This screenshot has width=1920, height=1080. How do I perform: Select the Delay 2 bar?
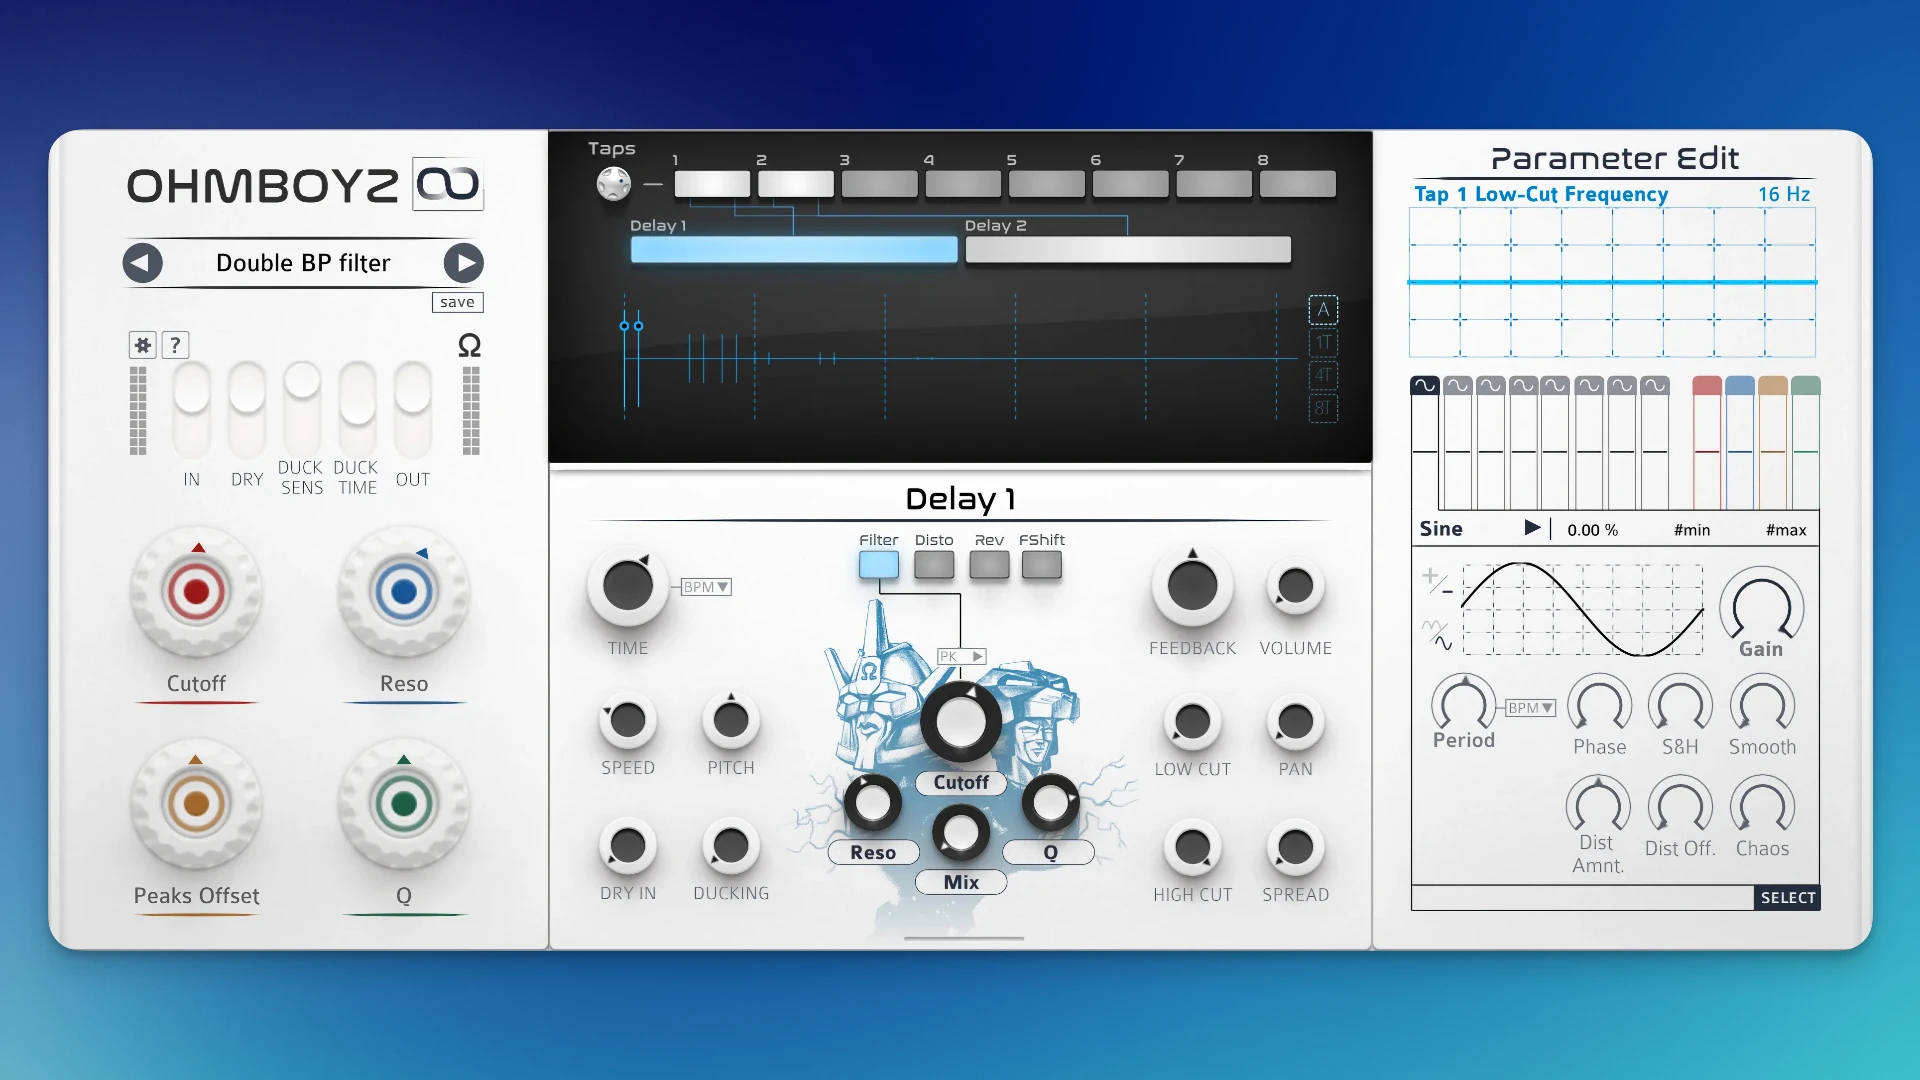point(1128,249)
